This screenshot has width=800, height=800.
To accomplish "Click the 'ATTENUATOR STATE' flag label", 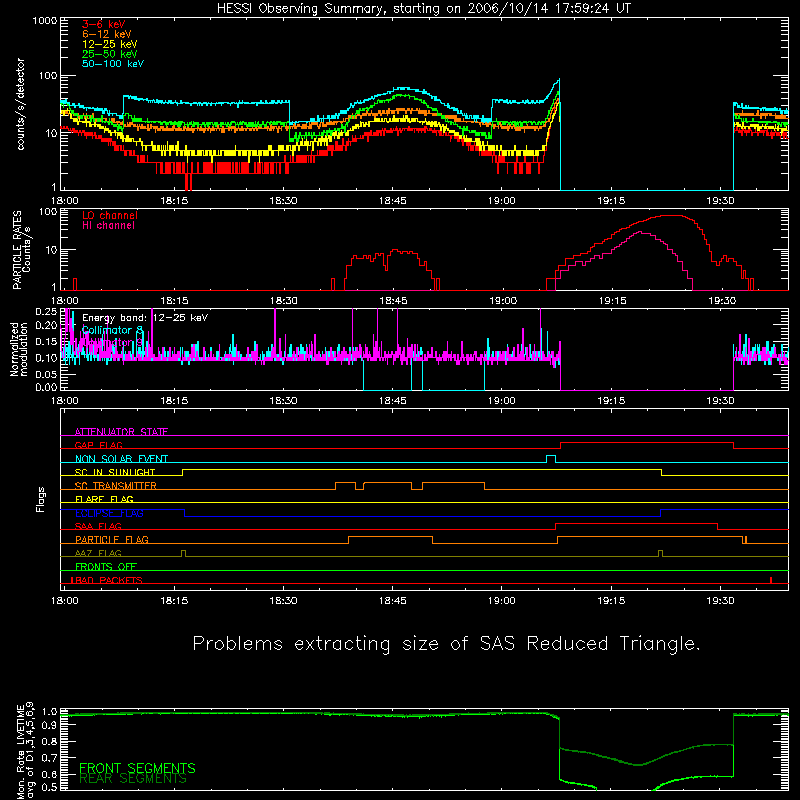I will pyautogui.click(x=121, y=432).
